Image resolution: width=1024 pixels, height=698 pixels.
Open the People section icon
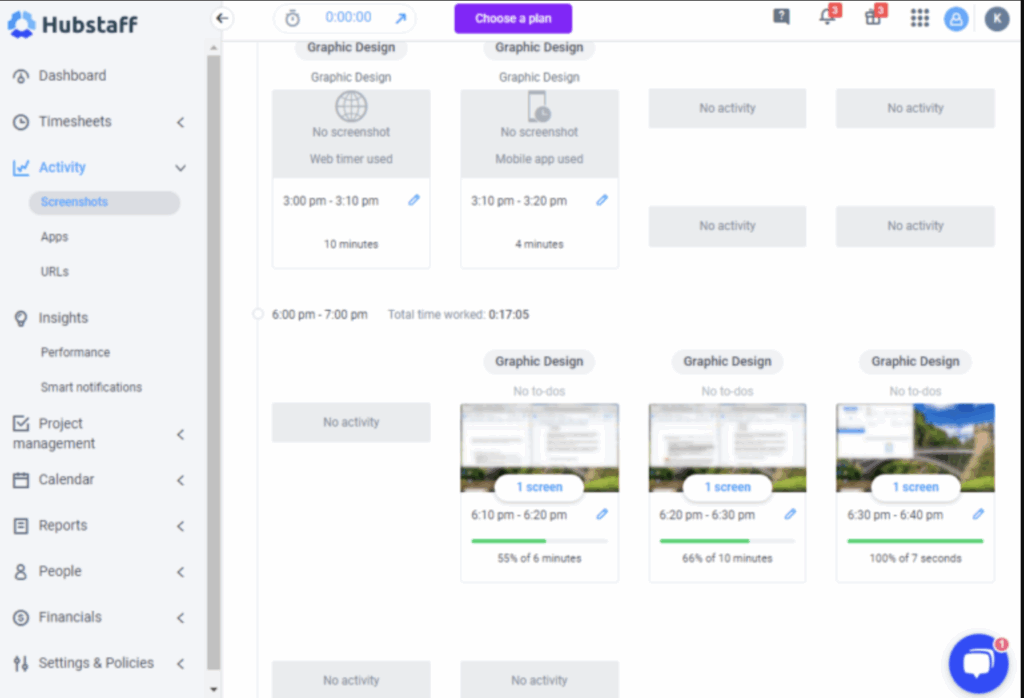click(20, 572)
